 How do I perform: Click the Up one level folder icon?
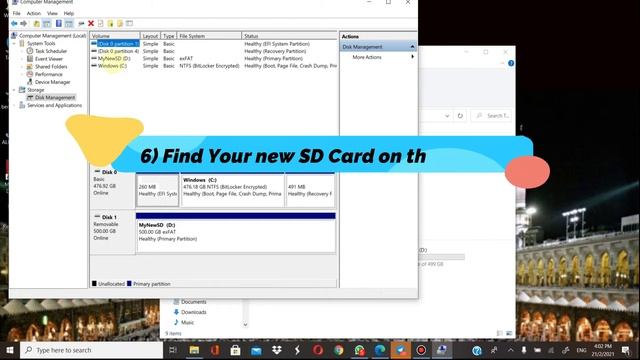[x=37, y=24]
